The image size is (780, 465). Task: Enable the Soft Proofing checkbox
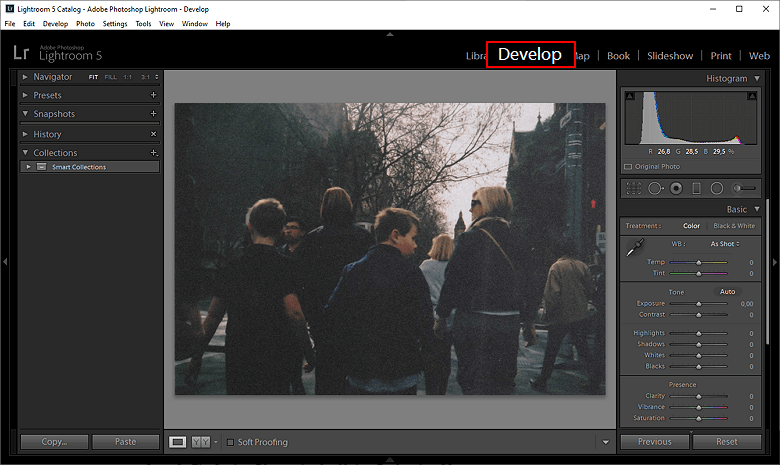(230, 442)
